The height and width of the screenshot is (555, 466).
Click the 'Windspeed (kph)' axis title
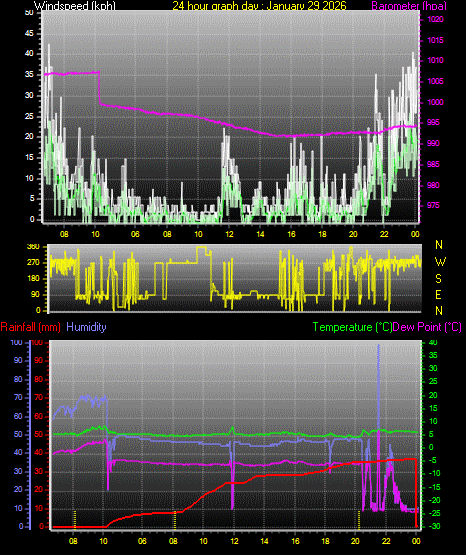tap(75, 6)
